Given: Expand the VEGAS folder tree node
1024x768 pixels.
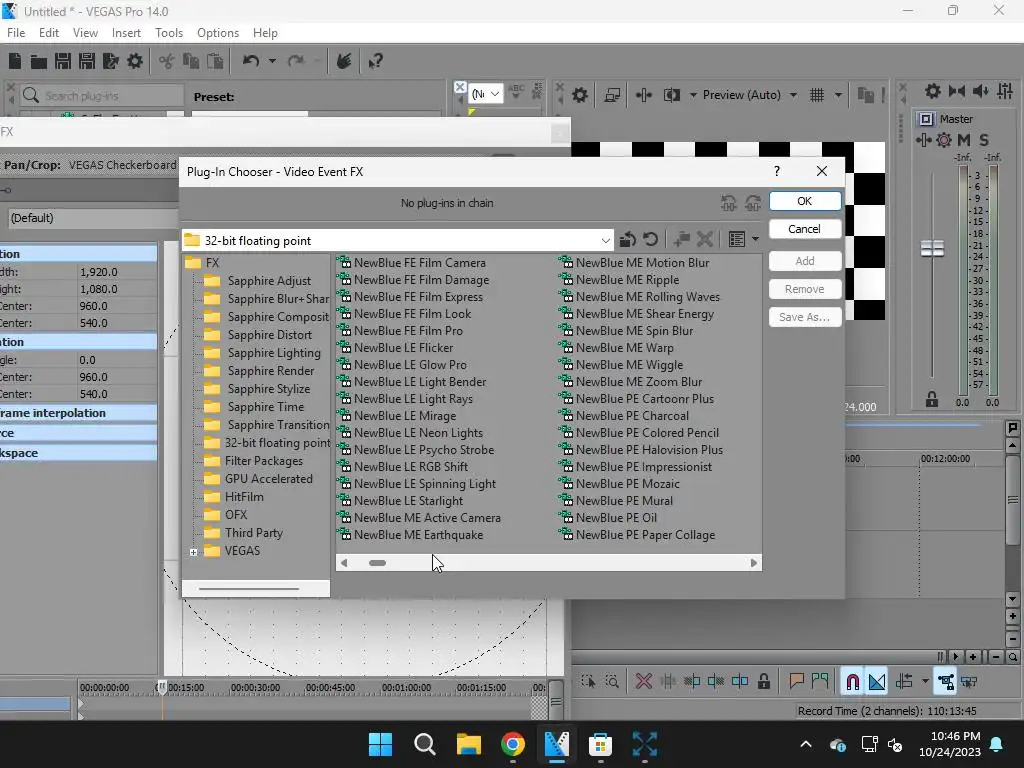Looking at the screenshot, I should [x=193, y=552].
